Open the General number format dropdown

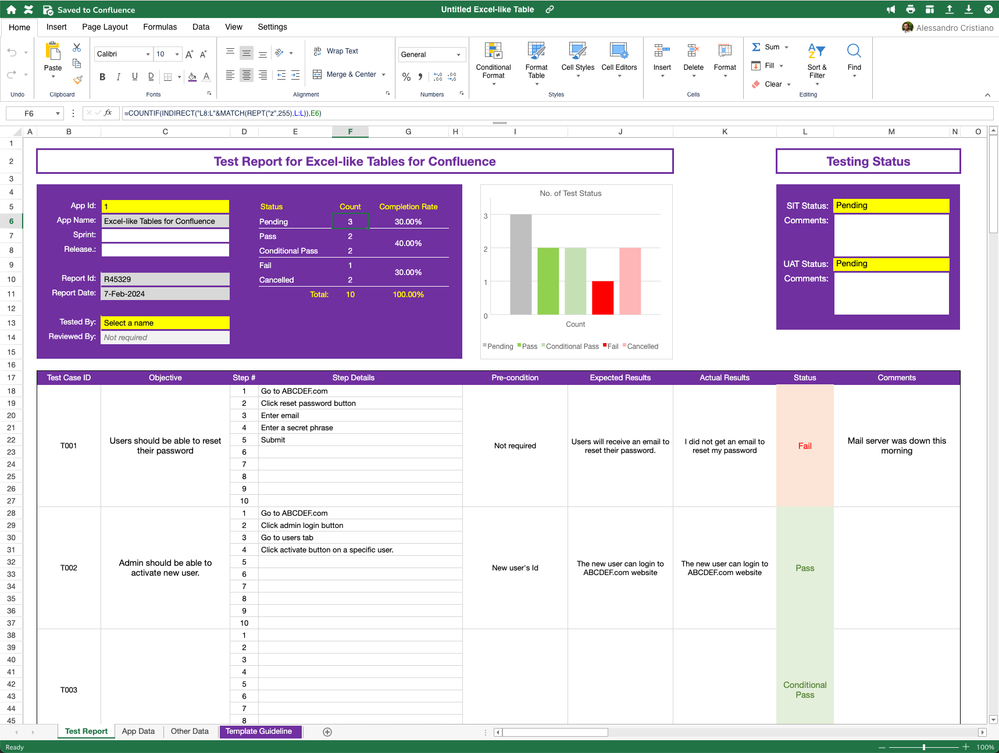coord(431,53)
